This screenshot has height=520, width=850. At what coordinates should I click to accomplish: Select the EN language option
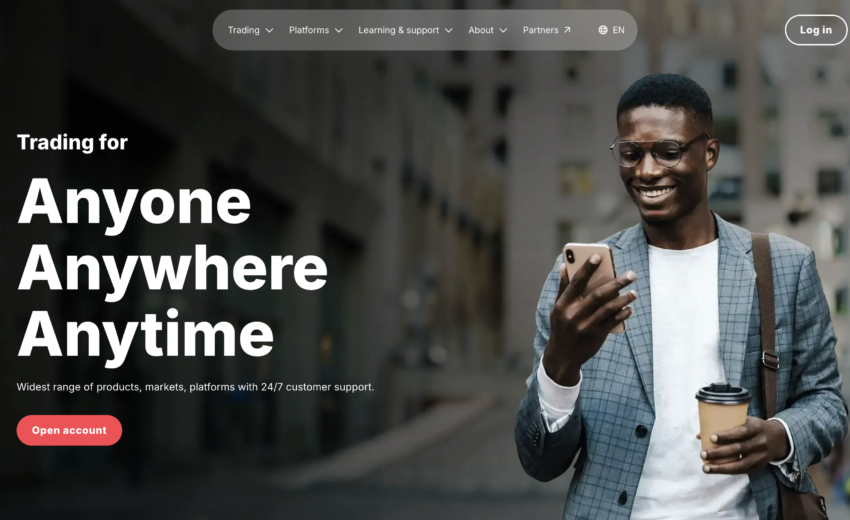(x=611, y=30)
